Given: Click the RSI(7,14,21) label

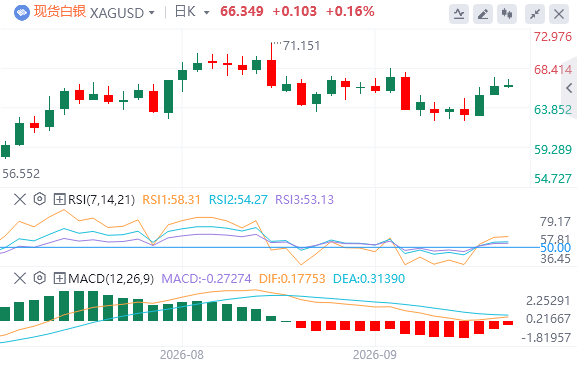Looking at the screenshot, I should (x=102, y=200).
